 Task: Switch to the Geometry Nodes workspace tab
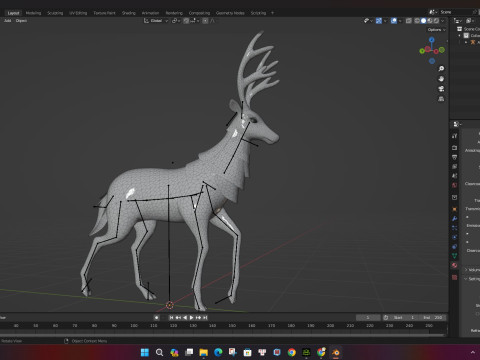pyautogui.click(x=230, y=13)
